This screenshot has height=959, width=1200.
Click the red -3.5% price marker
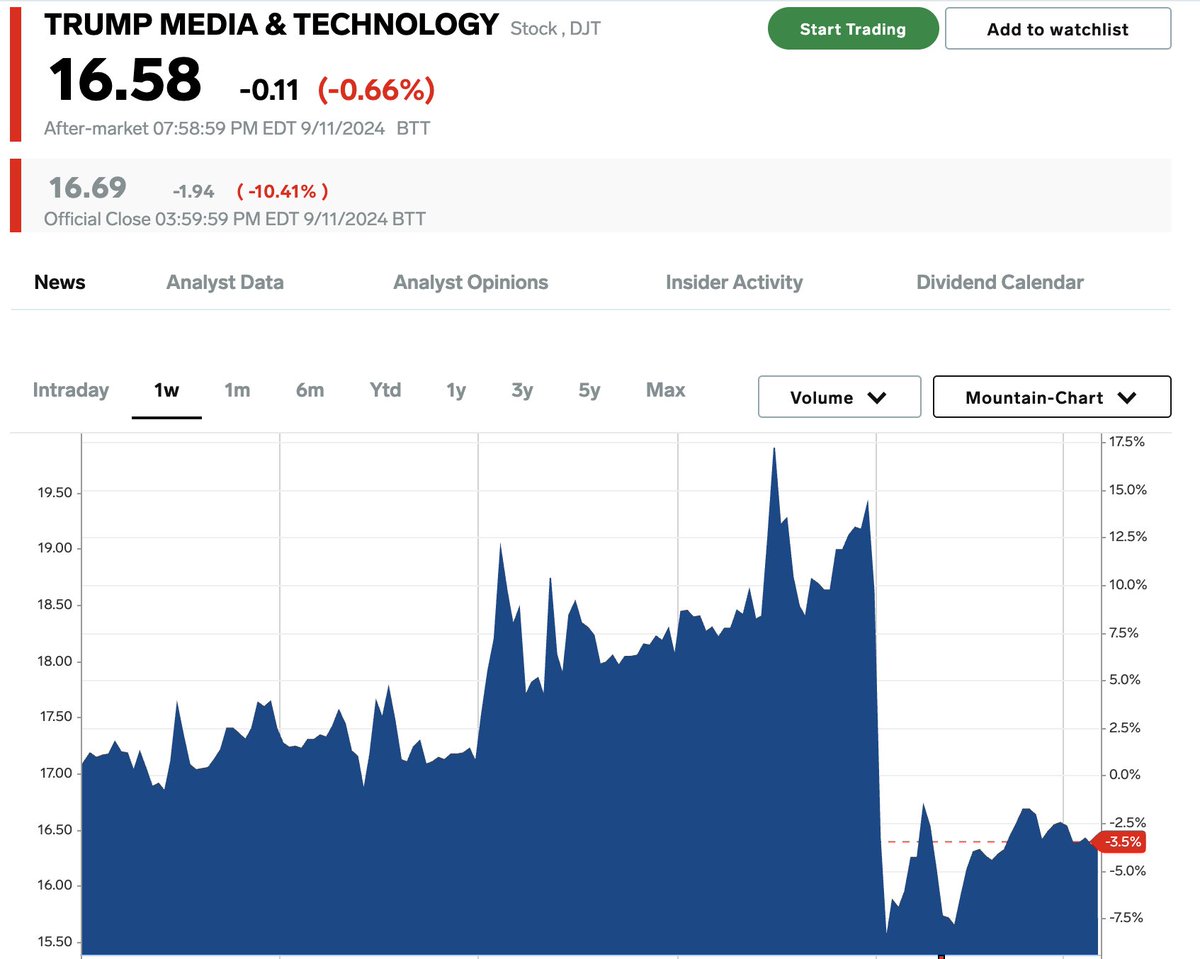point(1118,842)
